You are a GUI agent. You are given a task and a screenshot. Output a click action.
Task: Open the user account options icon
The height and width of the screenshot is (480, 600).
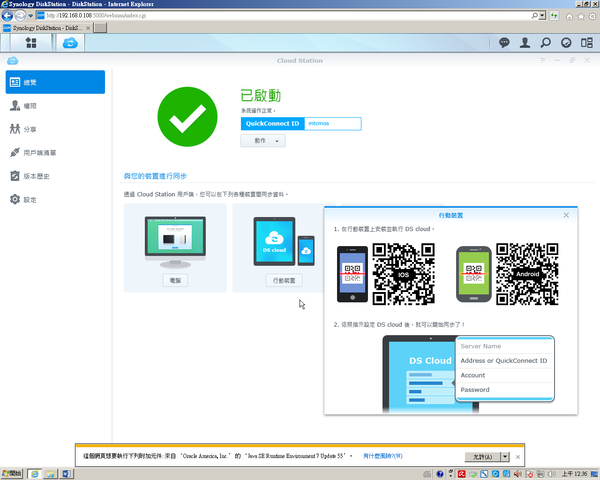coord(525,44)
